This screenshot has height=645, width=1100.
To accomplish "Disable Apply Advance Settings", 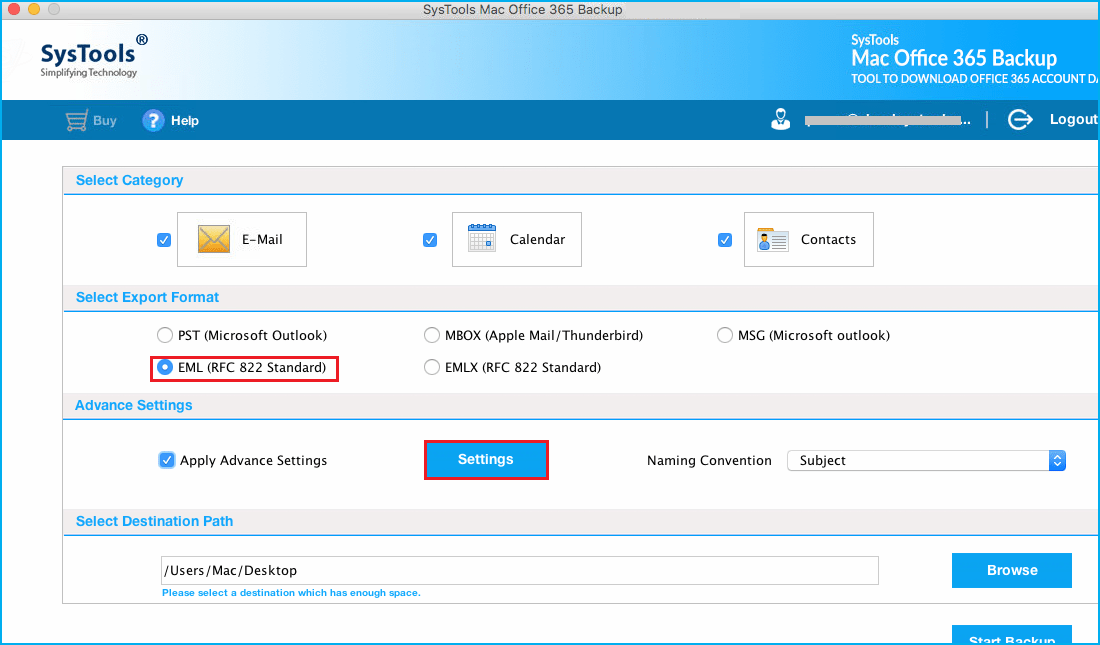I will click(x=166, y=460).
